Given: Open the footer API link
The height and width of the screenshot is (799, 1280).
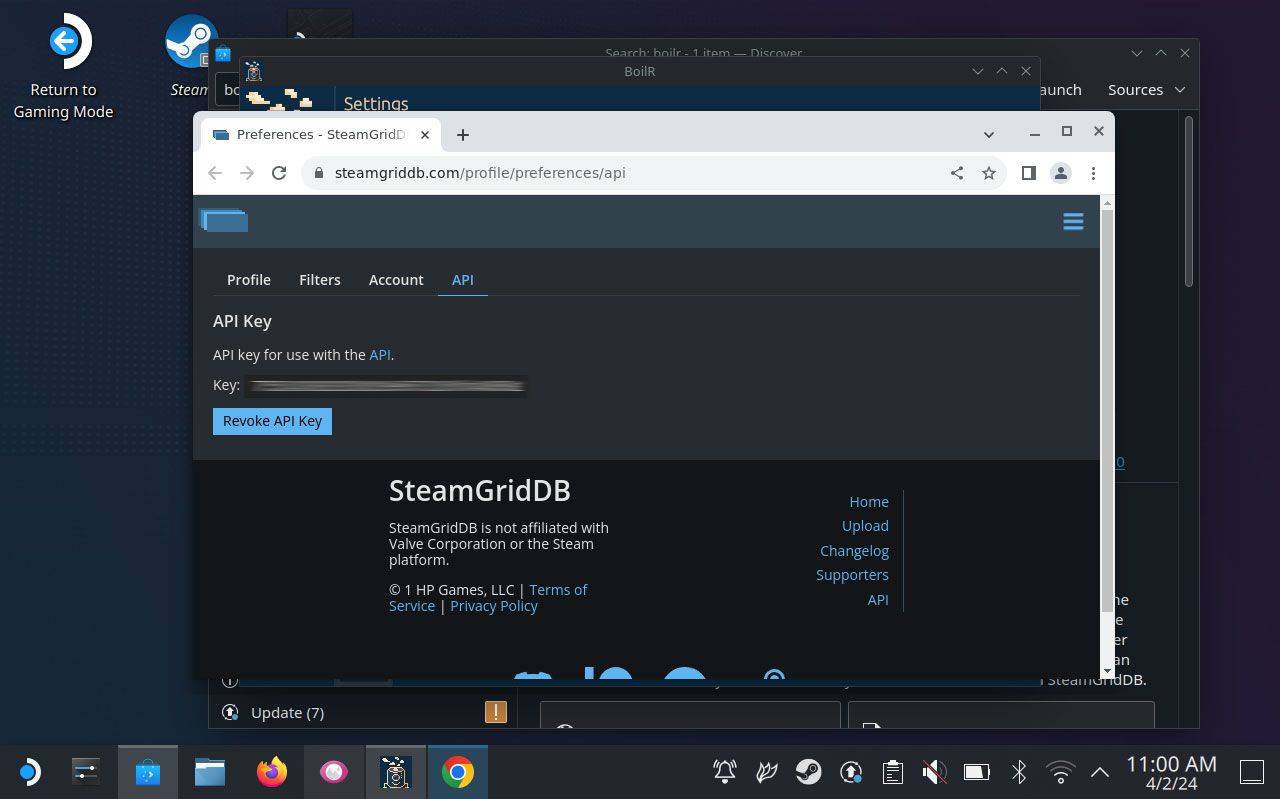Looking at the screenshot, I should point(878,600).
